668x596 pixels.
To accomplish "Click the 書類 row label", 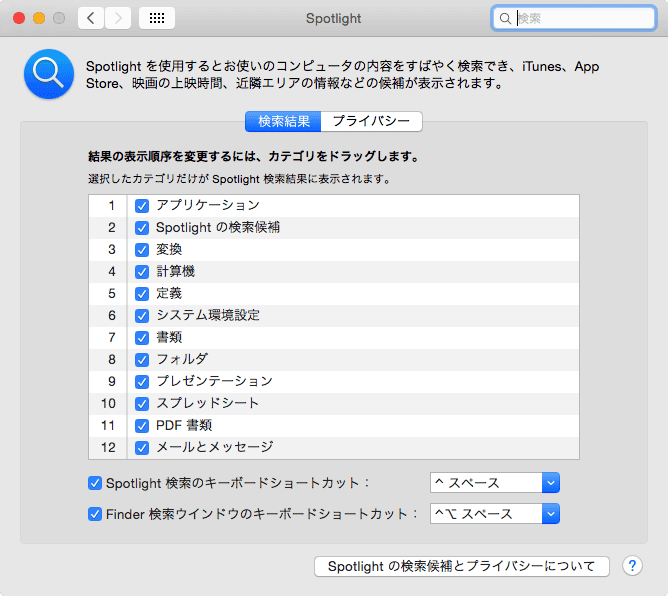I will (x=169, y=337).
